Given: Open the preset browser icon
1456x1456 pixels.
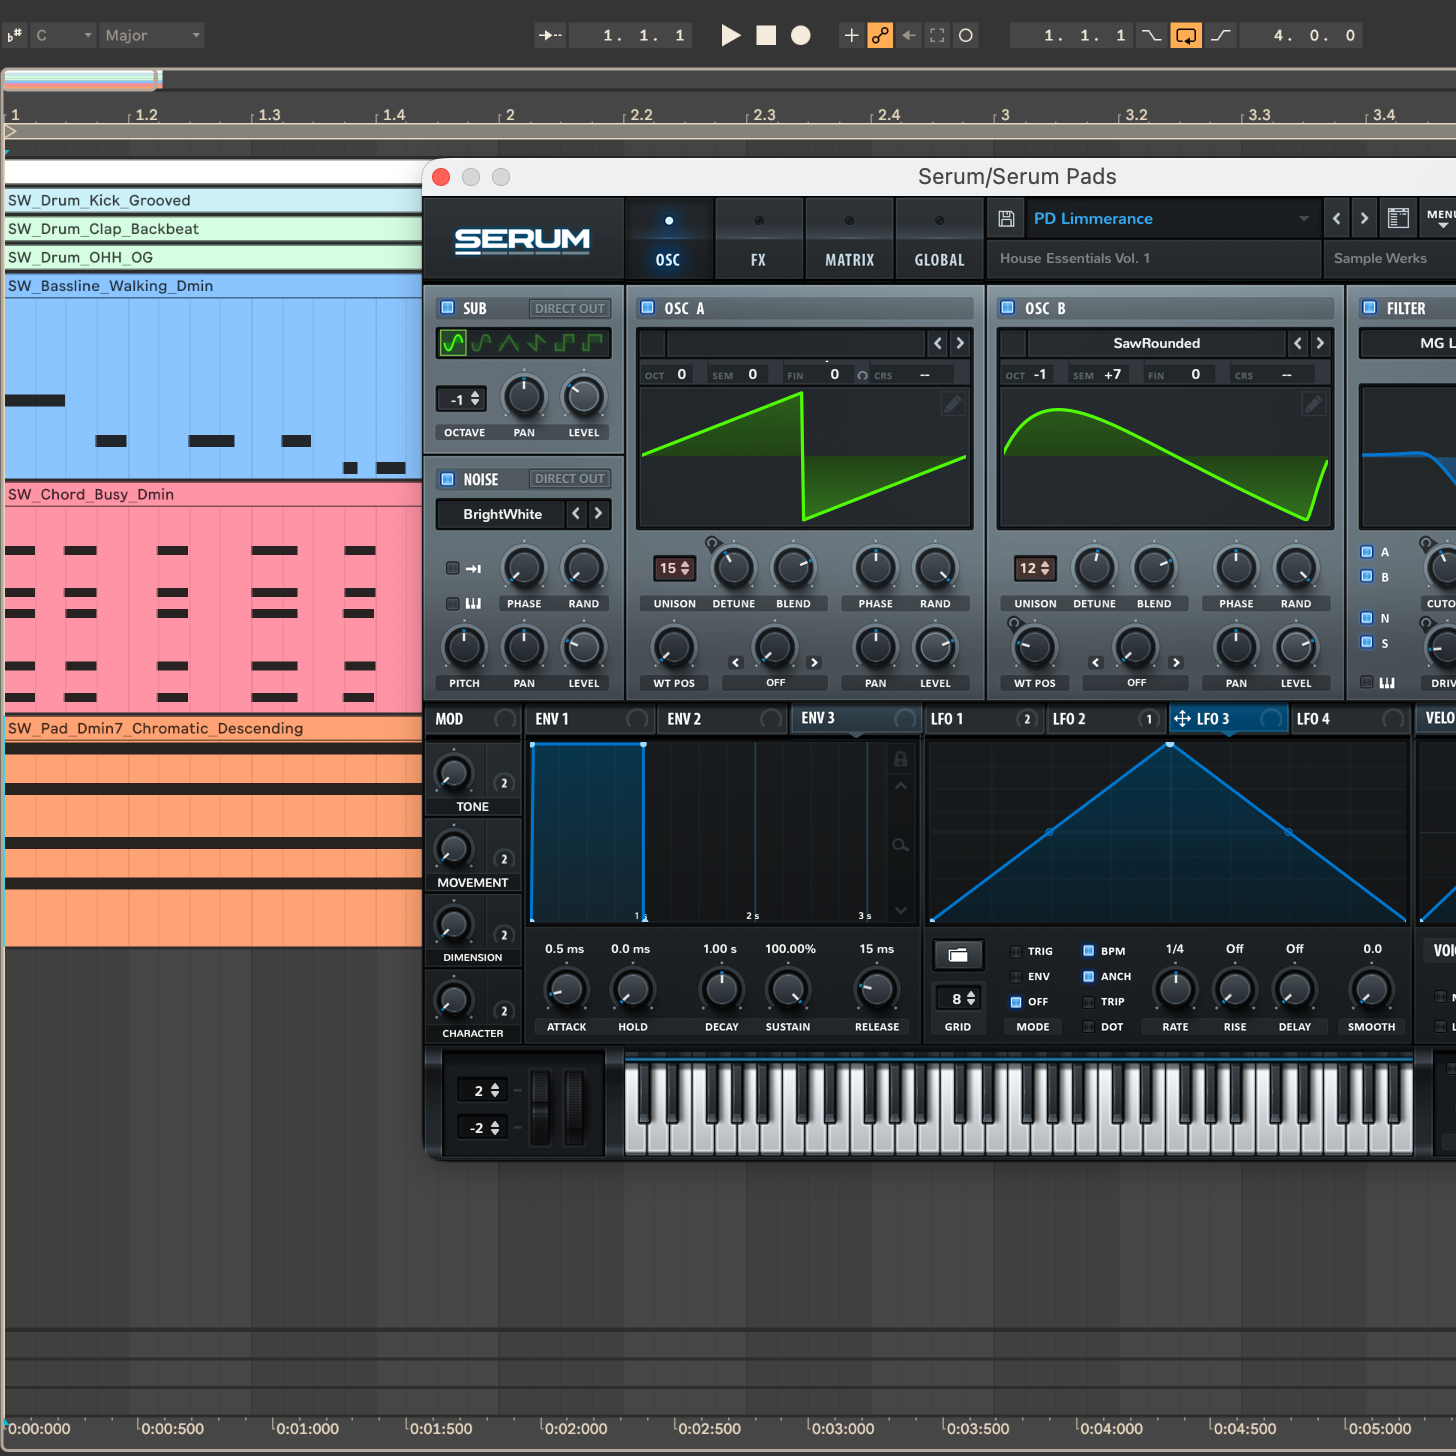Looking at the screenshot, I should (1398, 219).
